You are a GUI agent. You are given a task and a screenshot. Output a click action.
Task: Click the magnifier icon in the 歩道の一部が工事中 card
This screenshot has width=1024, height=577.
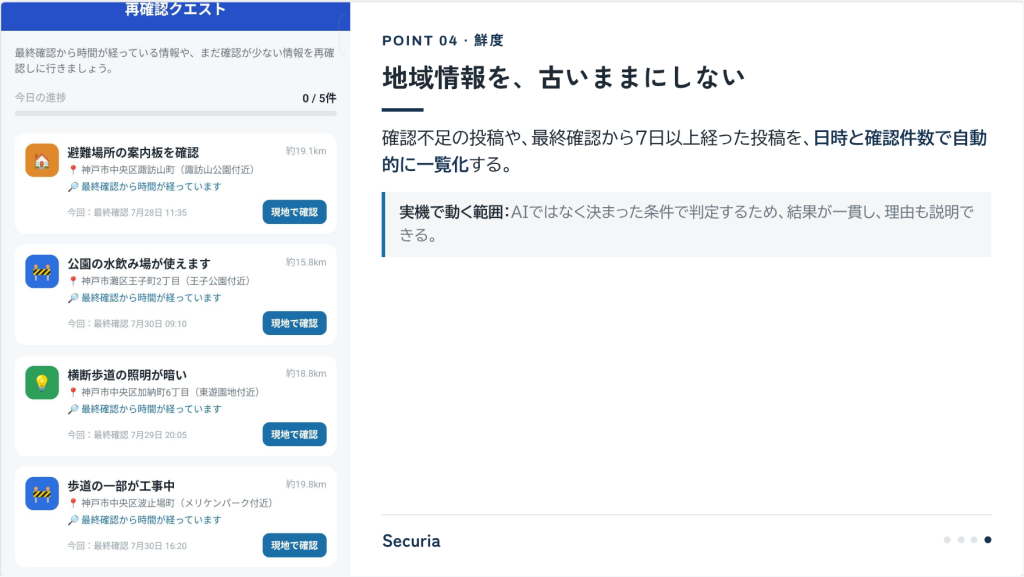coord(73,520)
